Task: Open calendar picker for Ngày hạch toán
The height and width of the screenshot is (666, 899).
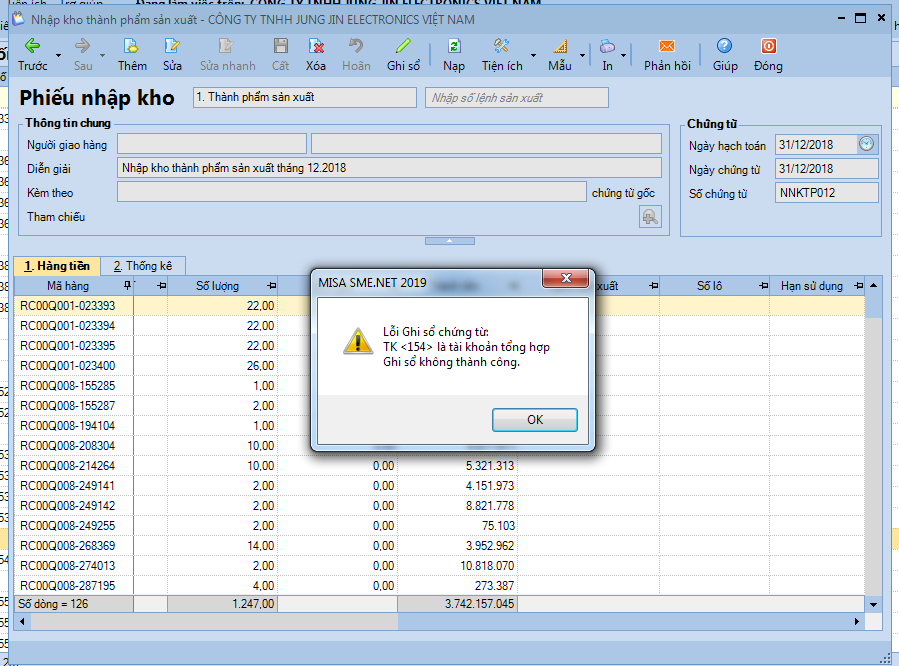Action: pyautogui.click(x=866, y=144)
